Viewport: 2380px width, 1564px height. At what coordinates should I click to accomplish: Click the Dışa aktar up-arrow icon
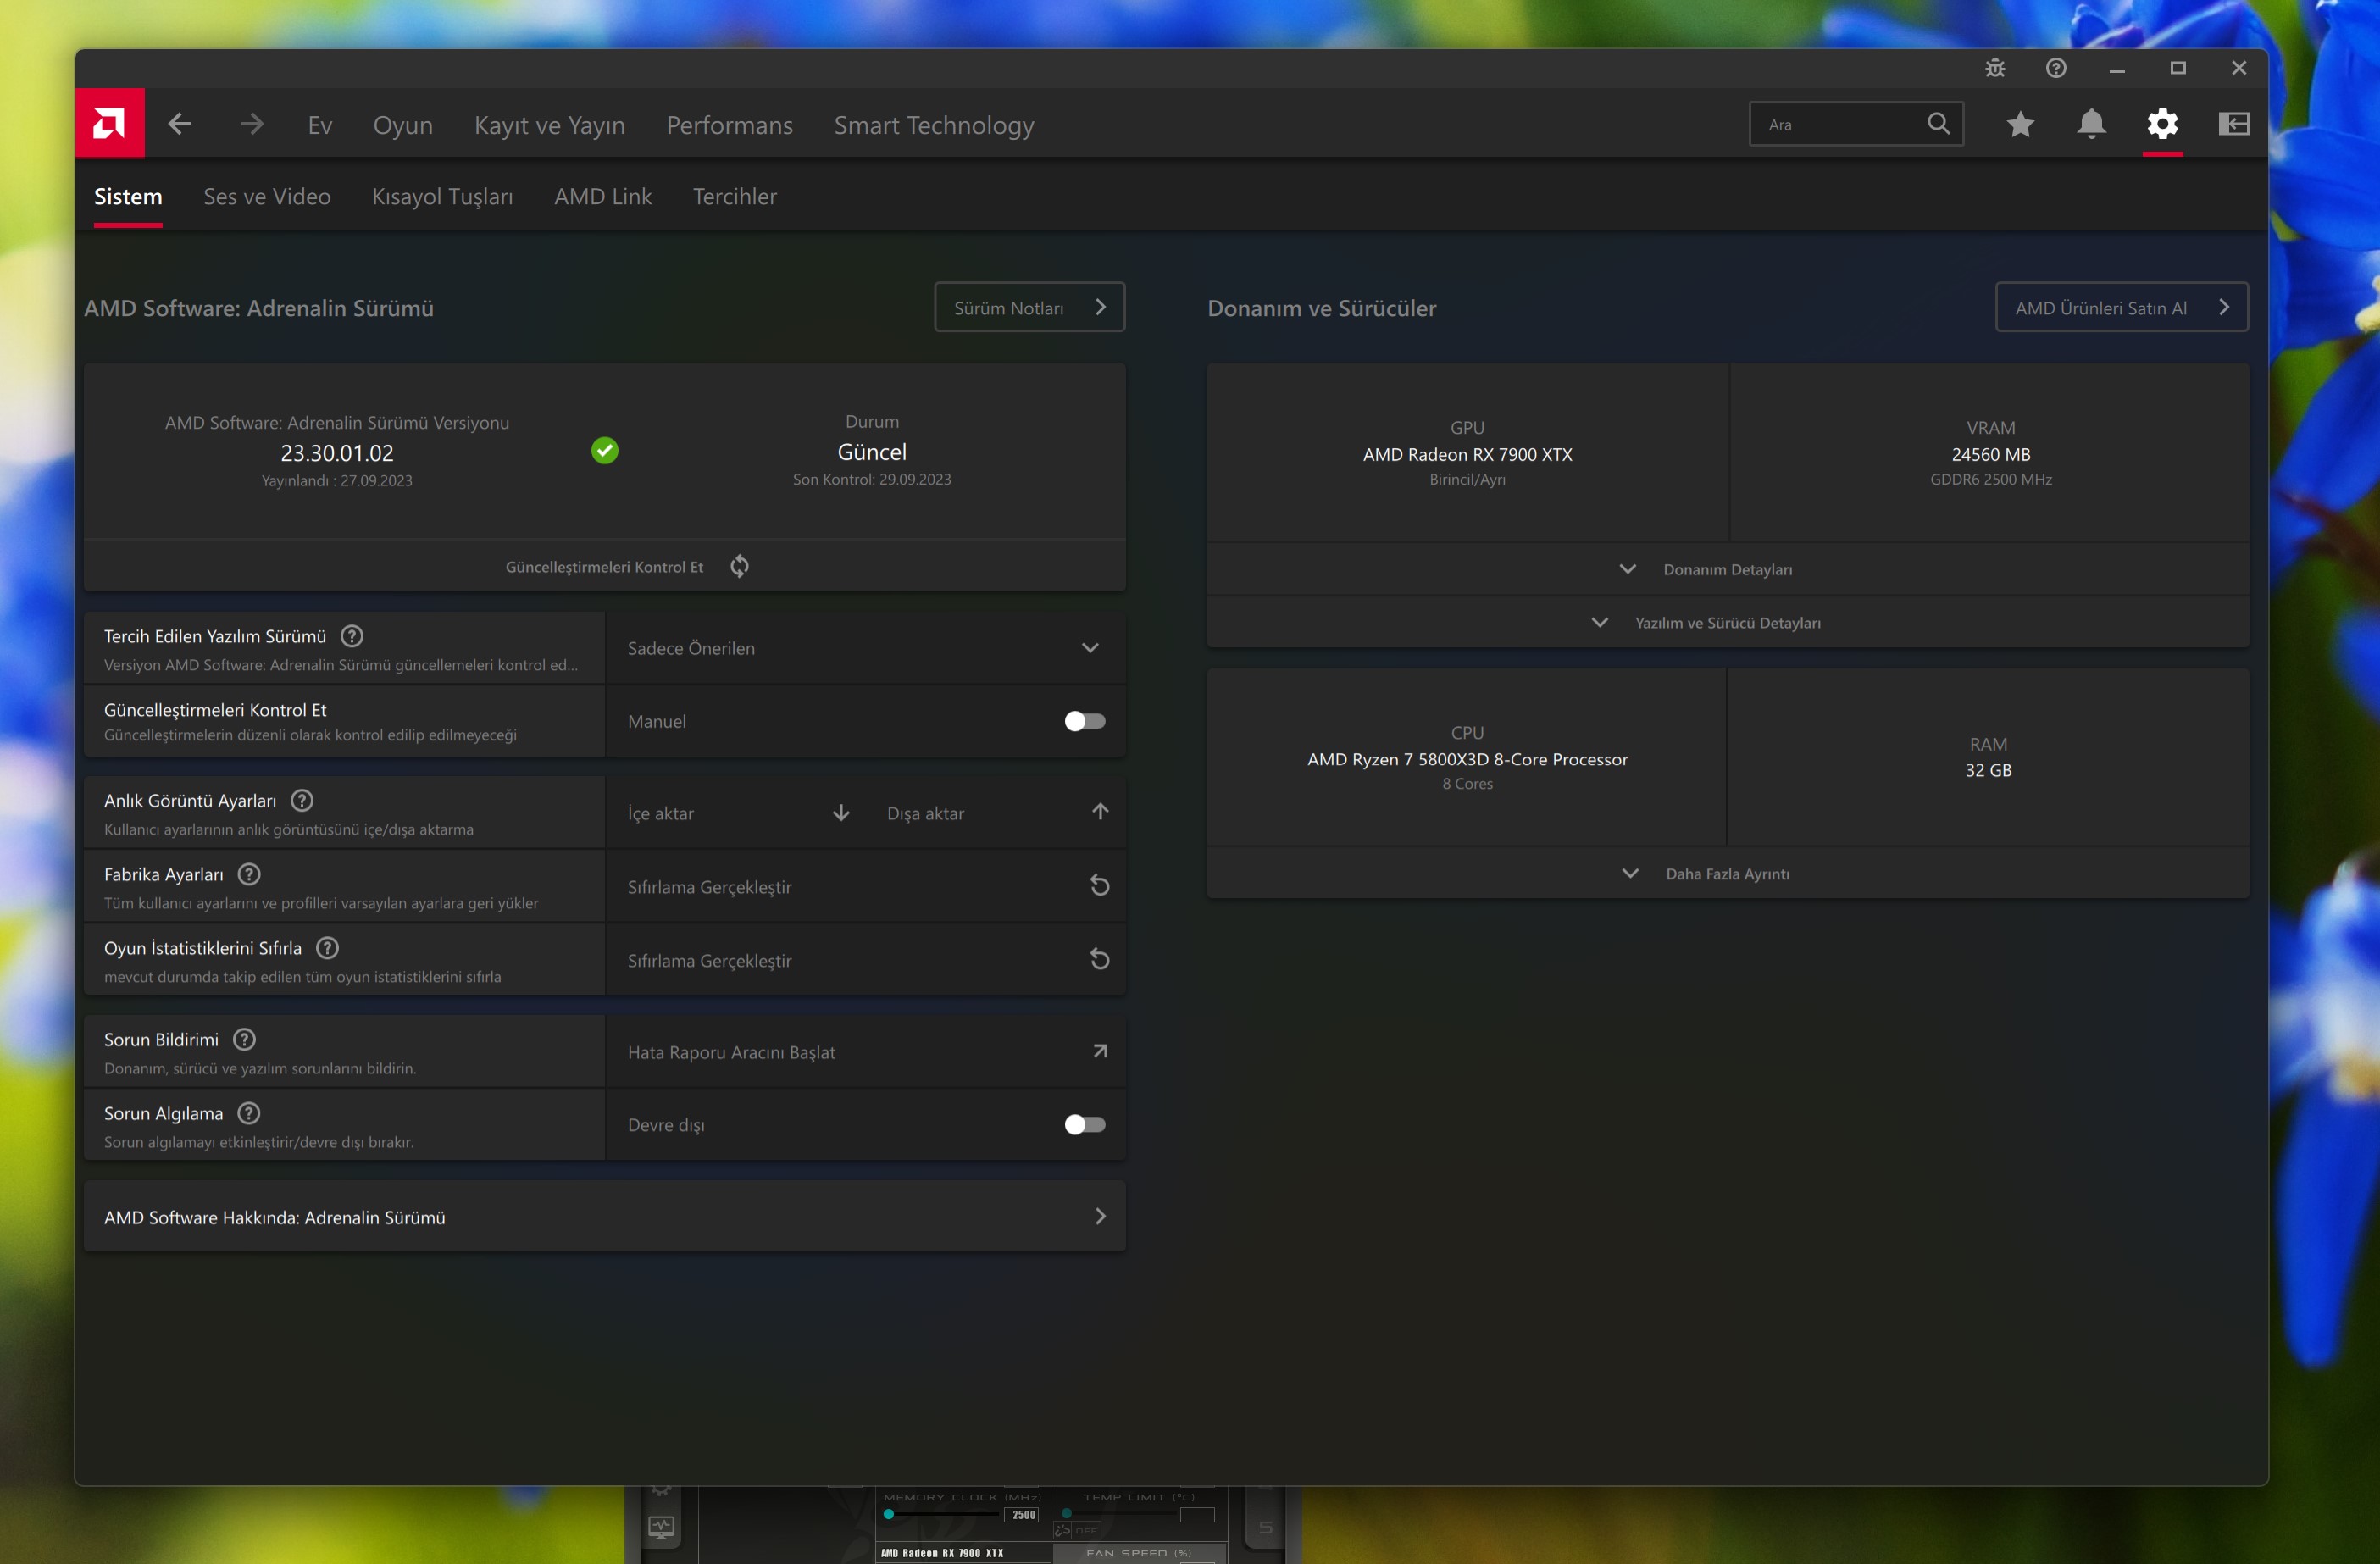pyautogui.click(x=1100, y=812)
